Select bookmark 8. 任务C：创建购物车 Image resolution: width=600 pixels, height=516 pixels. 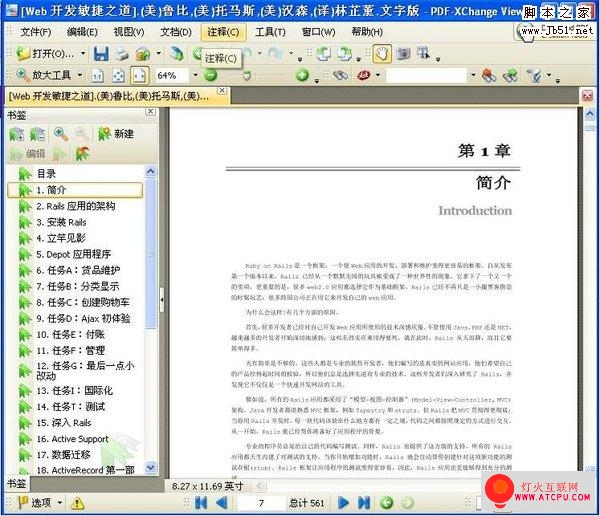[x=83, y=302]
